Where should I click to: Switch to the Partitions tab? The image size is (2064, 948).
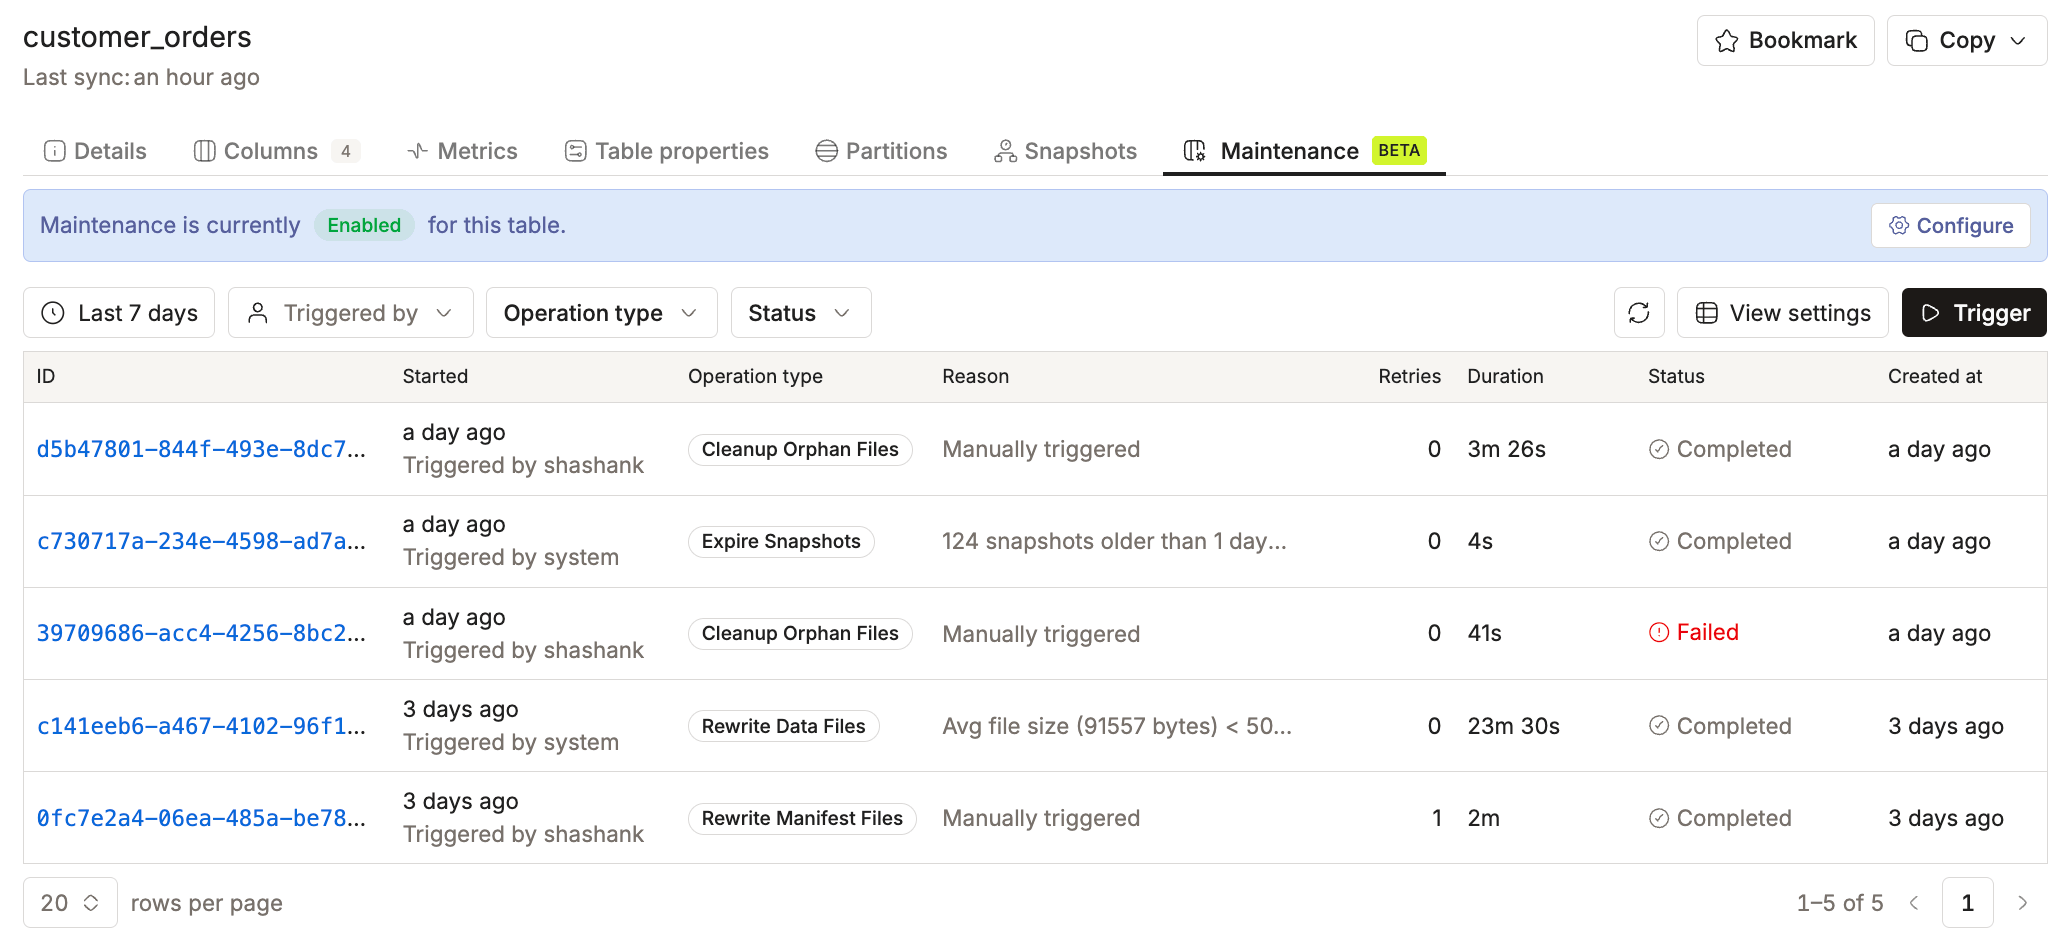pos(881,151)
